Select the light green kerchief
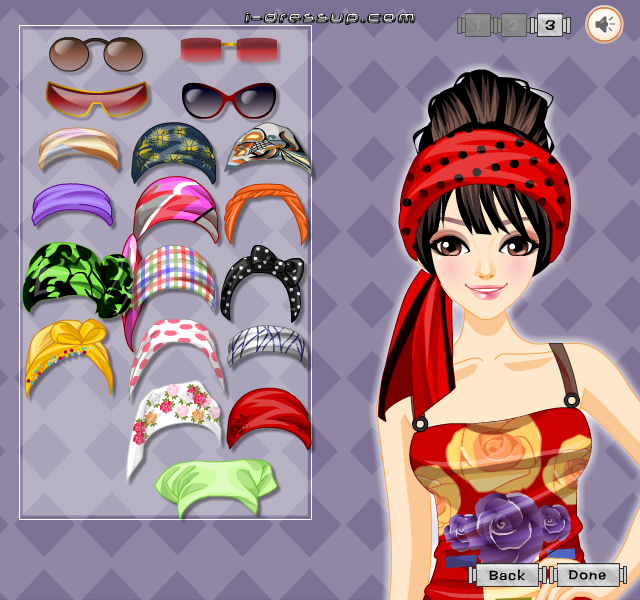This screenshot has width=640, height=600. pyautogui.click(x=217, y=487)
